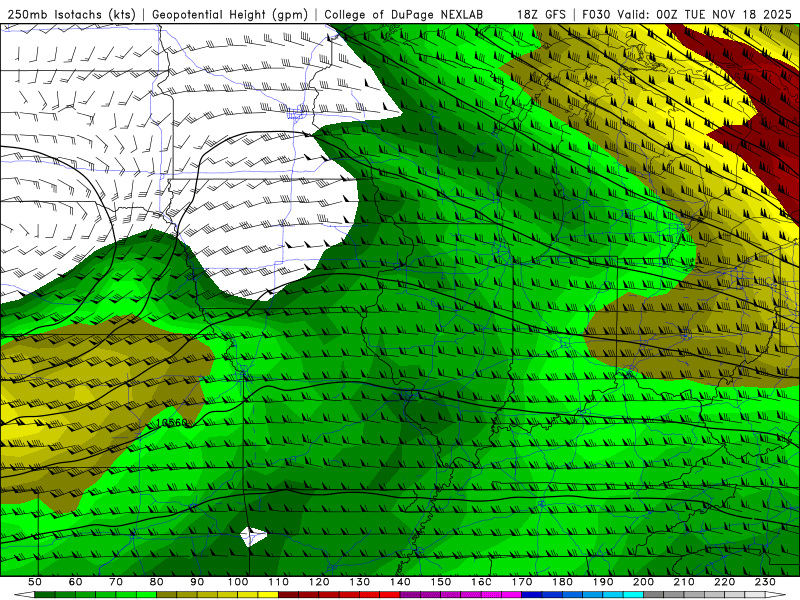Click the 150 label on the color scale
The height and width of the screenshot is (600, 800).
tap(441, 582)
